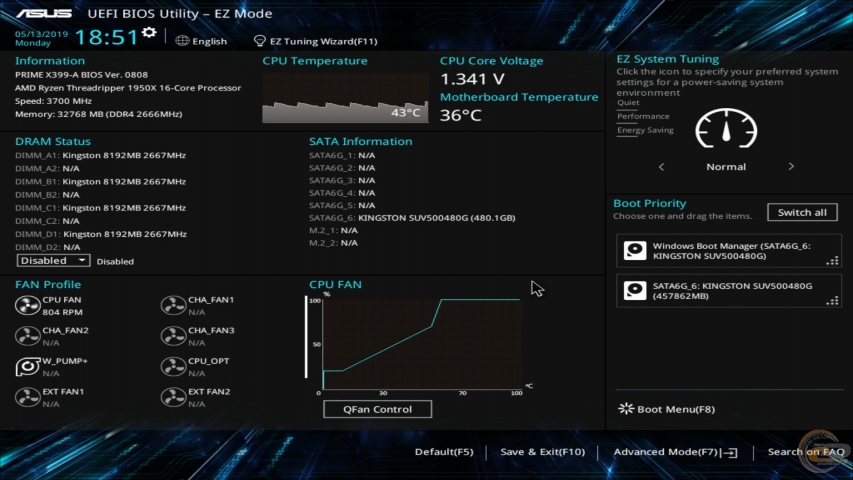Screen dimensions: 853x480
Task: Click the Boot Menu snowflake icon
Action: click(626, 409)
